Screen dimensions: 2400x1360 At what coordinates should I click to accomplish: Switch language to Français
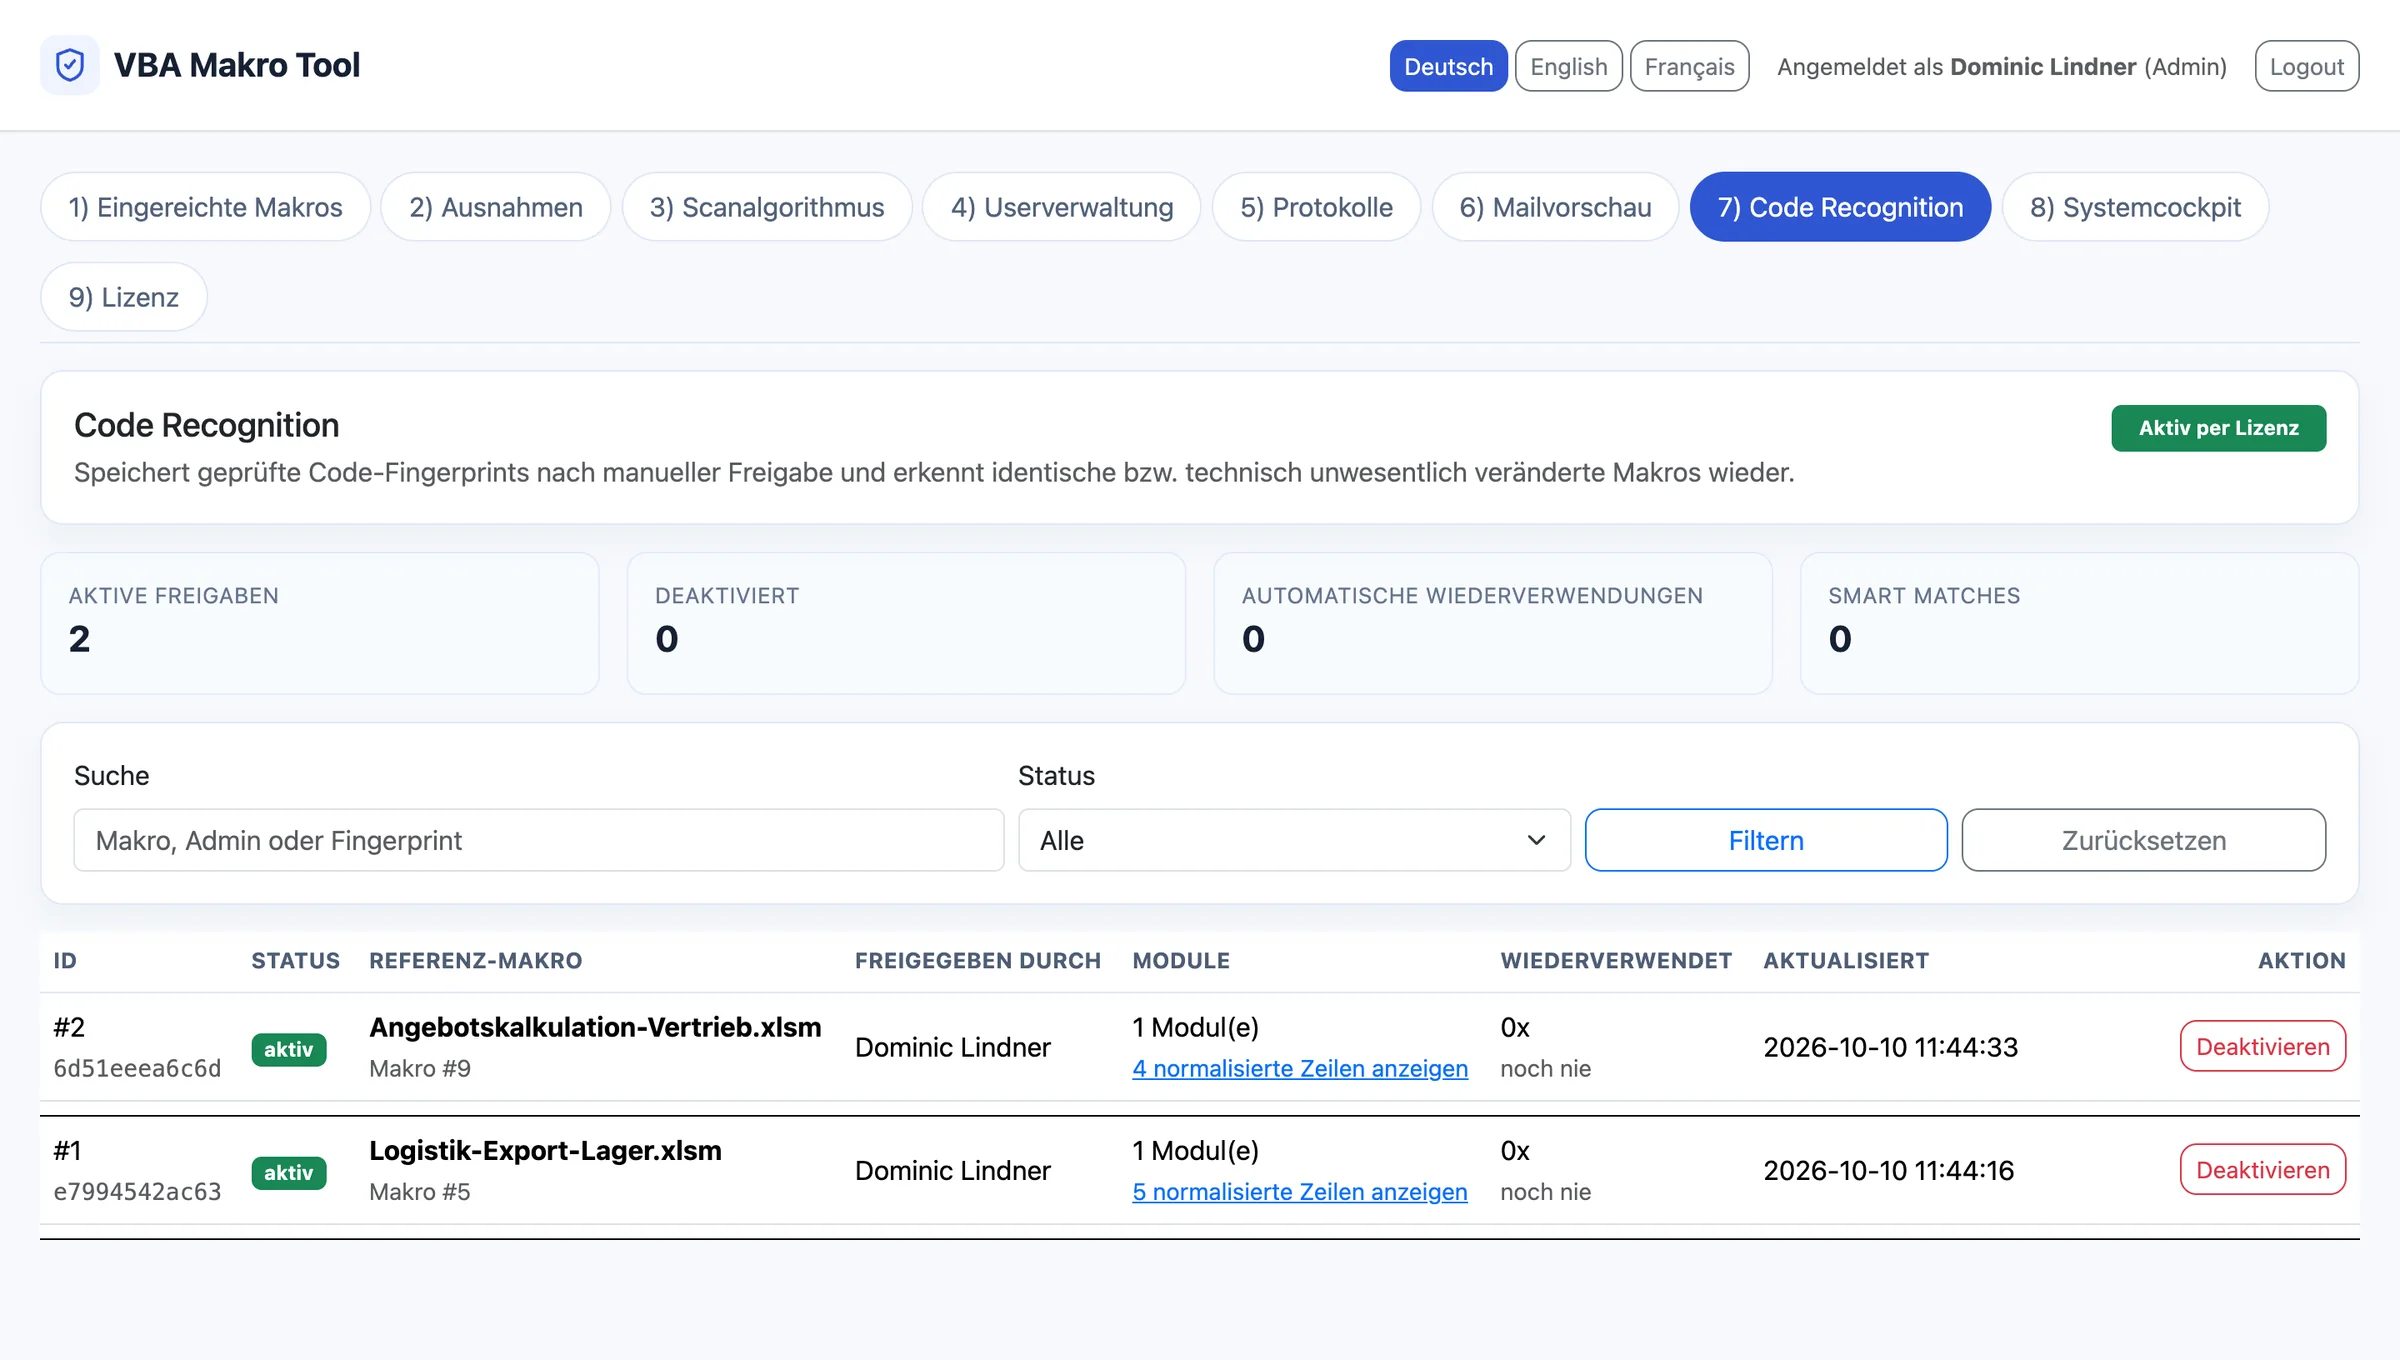(1689, 66)
